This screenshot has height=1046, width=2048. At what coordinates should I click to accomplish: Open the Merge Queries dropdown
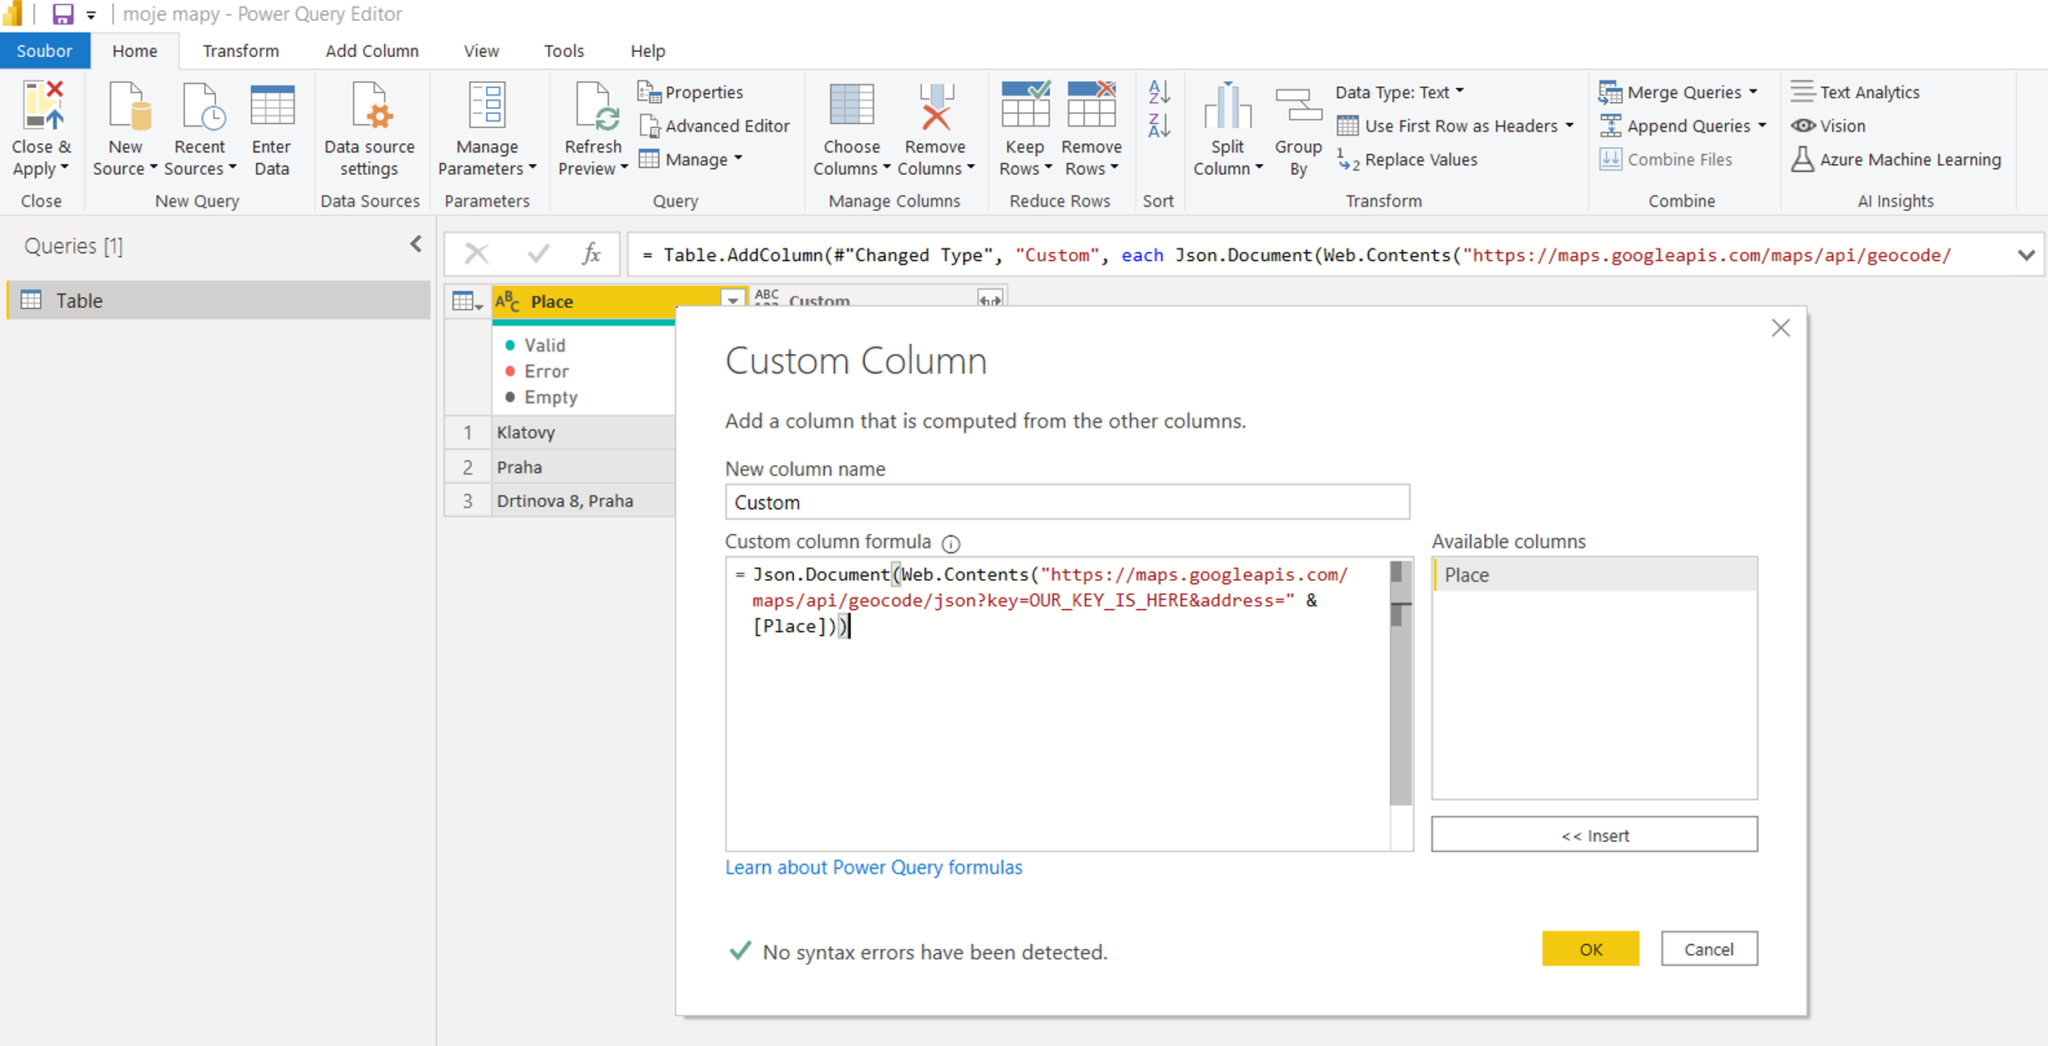1753,92
